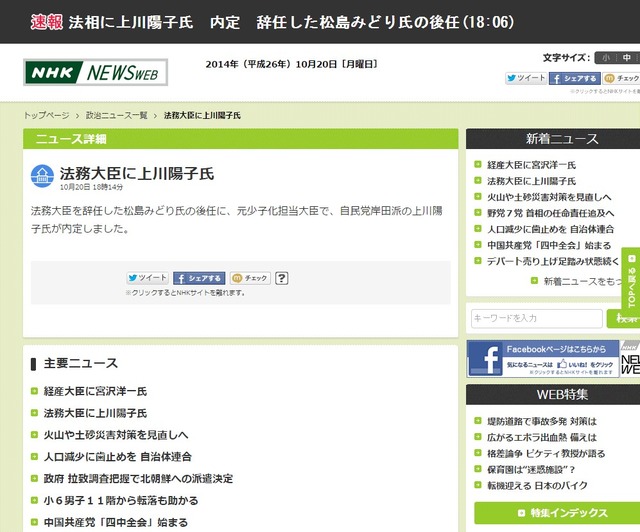Open 新着ニュース 中国共産党「四中全会」始まる
This screenshot has width=640, height=532.
[x=549, y=245]
